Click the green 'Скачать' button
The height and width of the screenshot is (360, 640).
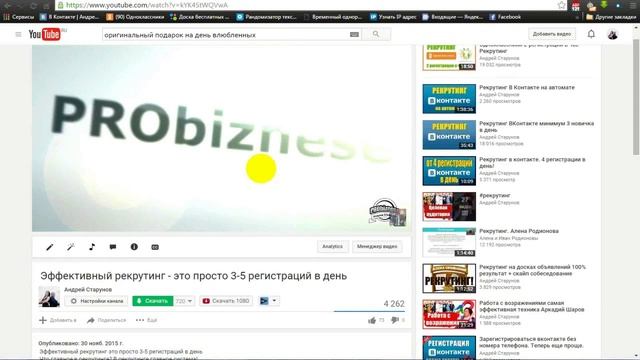(x=153, y=301)
